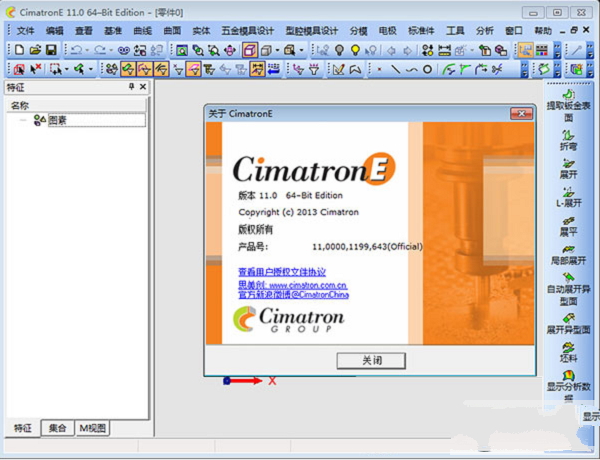Select the Circle drawing tool
This screenshot has width=600, height=460.
coord(427,69)
